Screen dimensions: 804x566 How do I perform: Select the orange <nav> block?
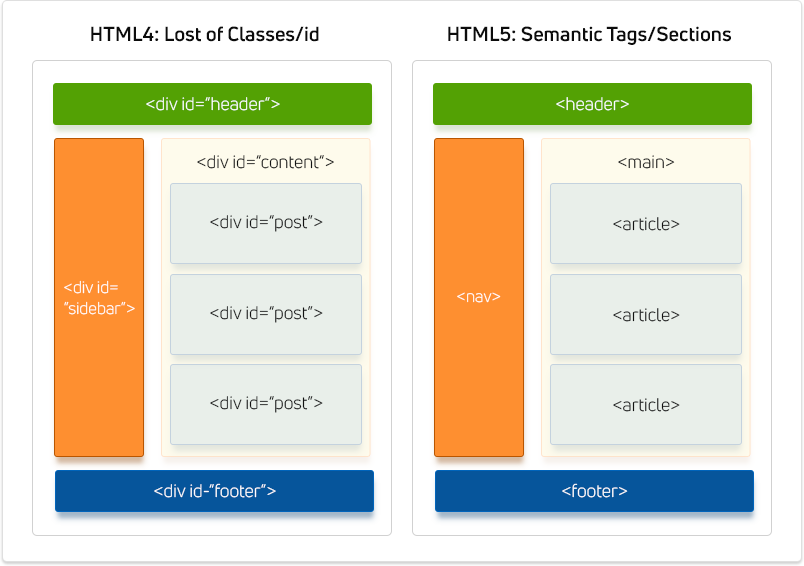(x=479, y=297)
